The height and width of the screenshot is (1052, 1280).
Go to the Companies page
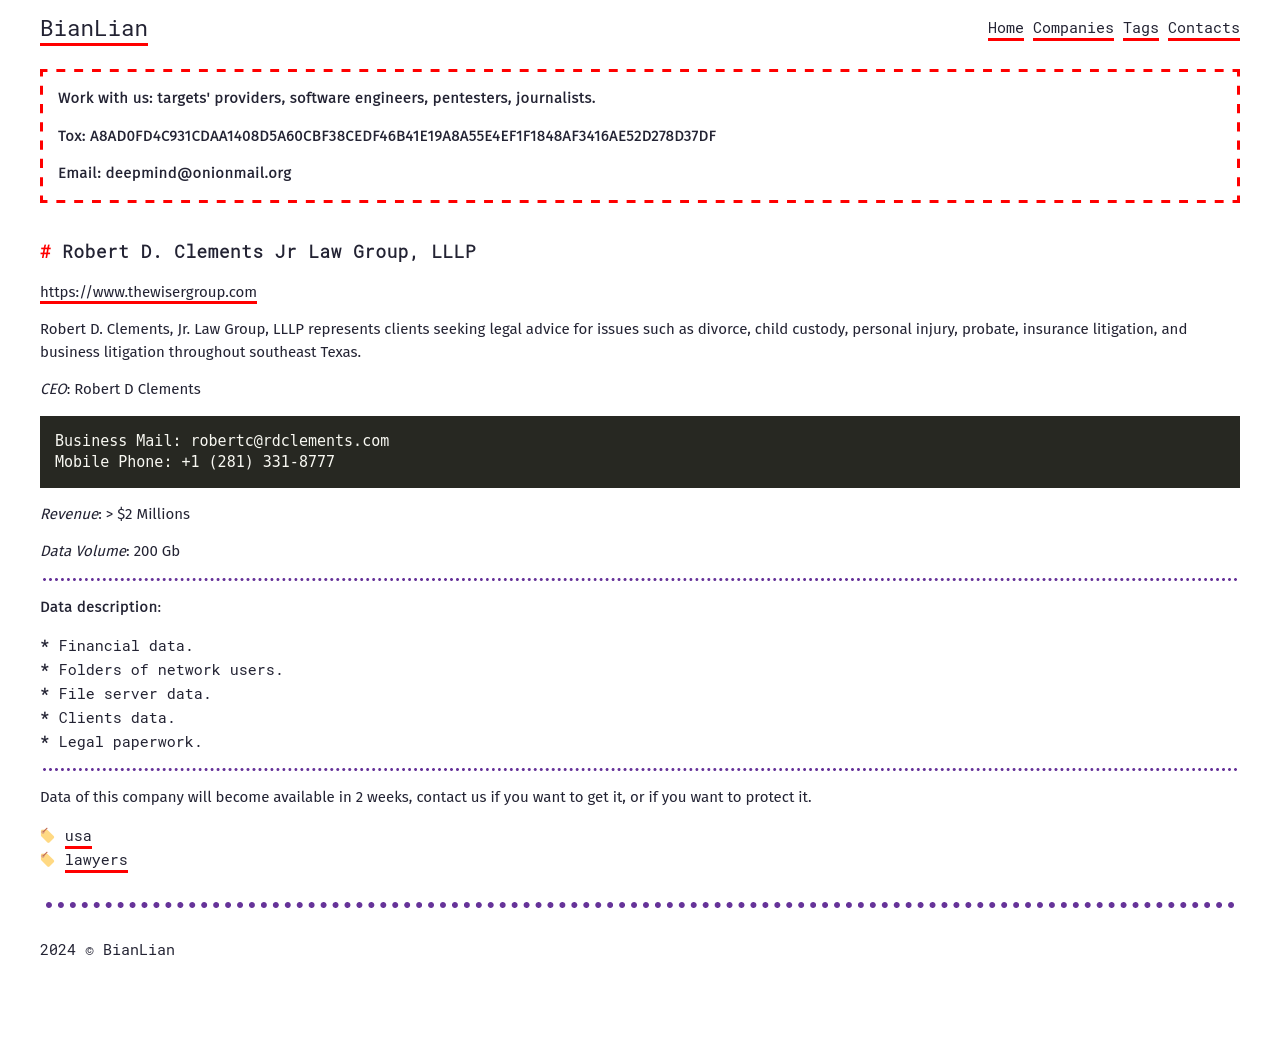click(1073, 28)
